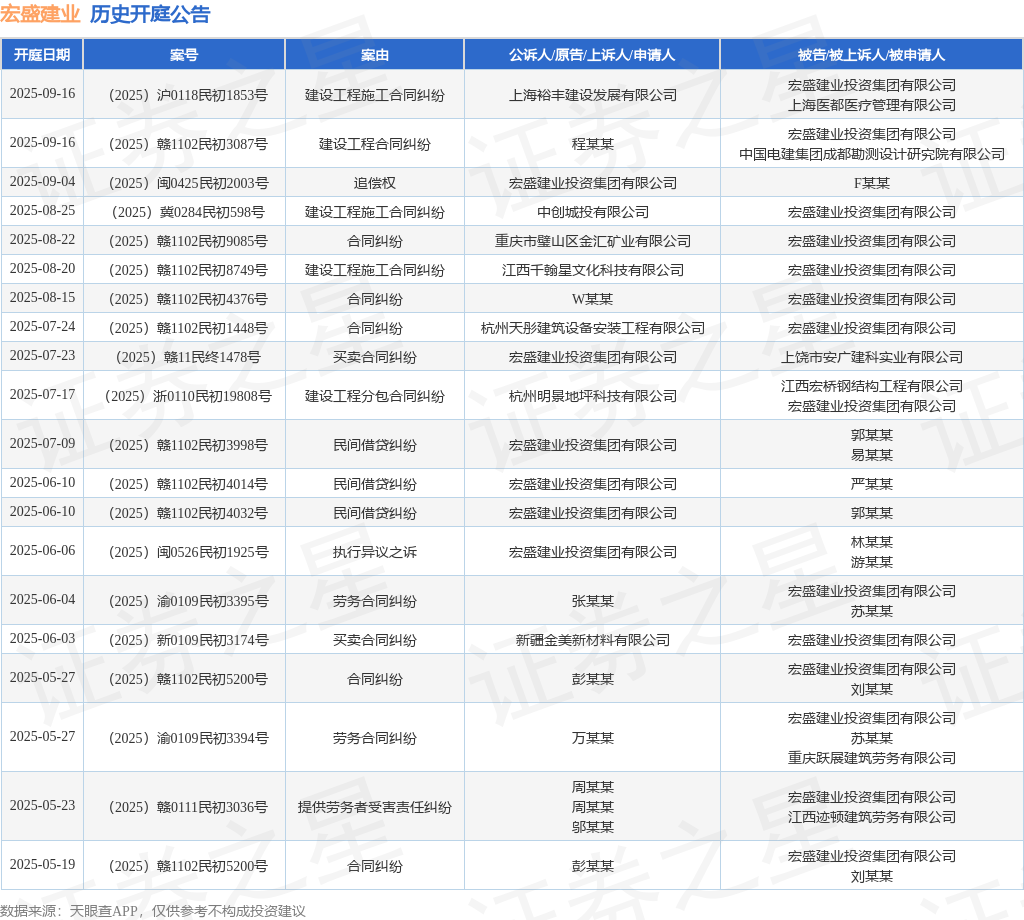
Task: Click plaintiff W某某
Action: click(592, 299)
